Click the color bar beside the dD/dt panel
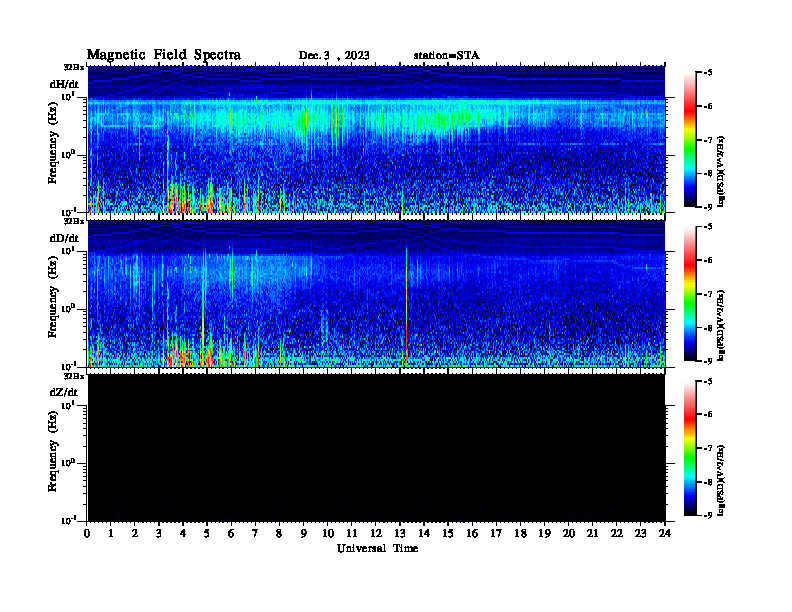792x612 pixels. (x=689, y=294)
